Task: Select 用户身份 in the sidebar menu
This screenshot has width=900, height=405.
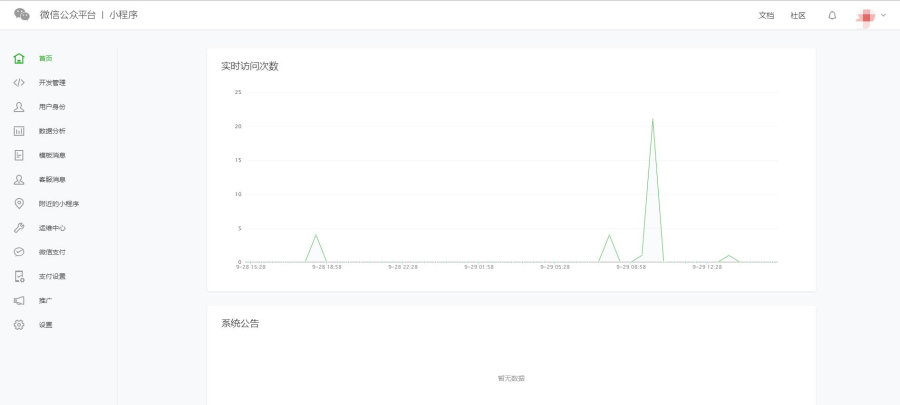Action: click(x=52, y=107)
